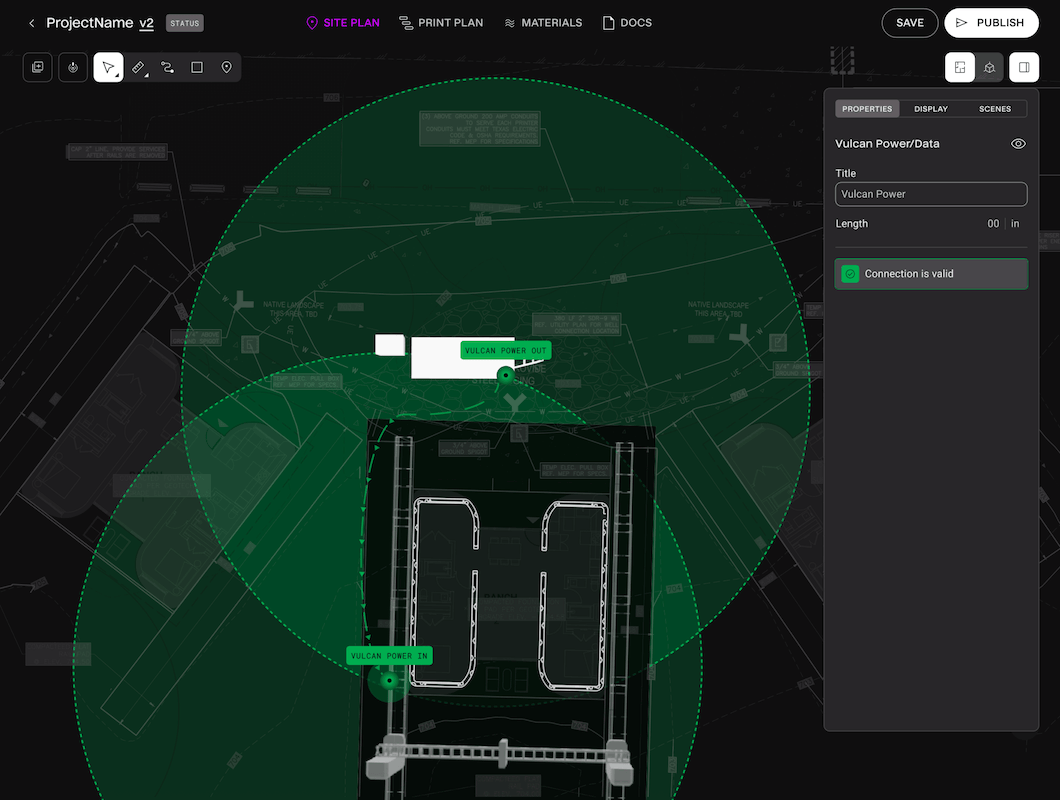The height and width of the screenshot is (800, 1060).
Task: Open the v2 version dropdown
Action: click(x=146, y=23)
